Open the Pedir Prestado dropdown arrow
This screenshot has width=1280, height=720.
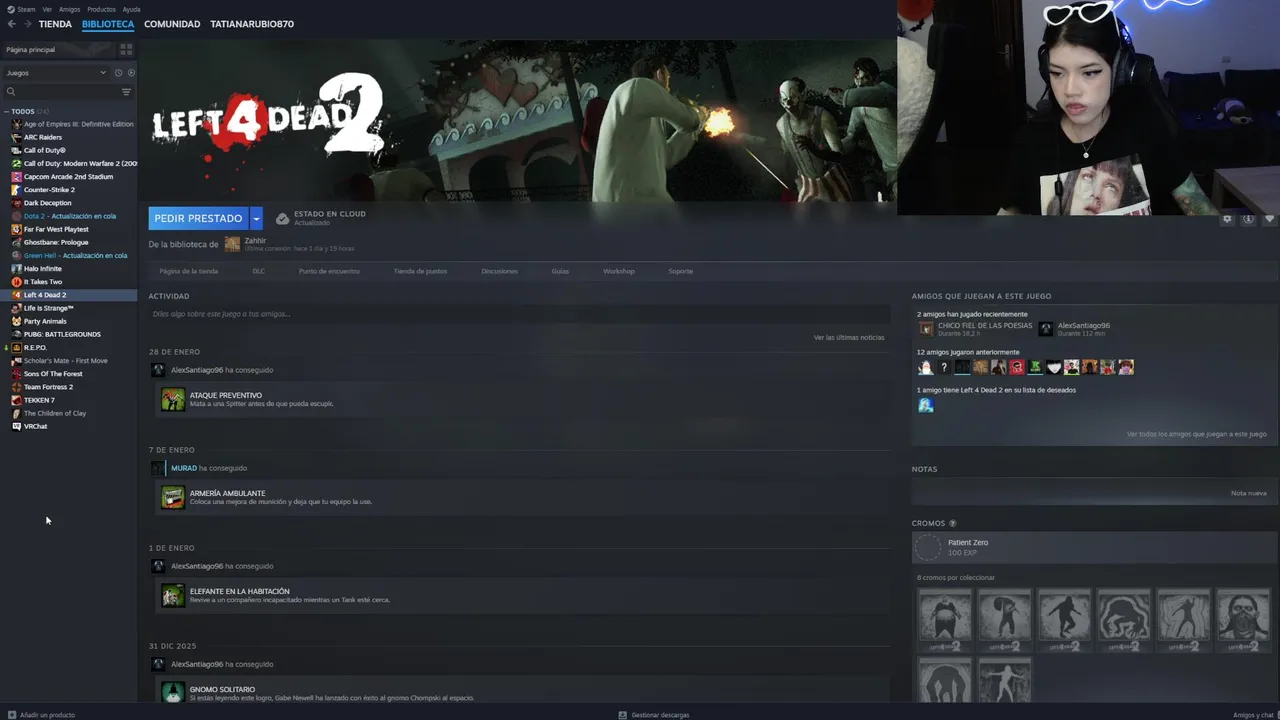click(x=256, y=218)
